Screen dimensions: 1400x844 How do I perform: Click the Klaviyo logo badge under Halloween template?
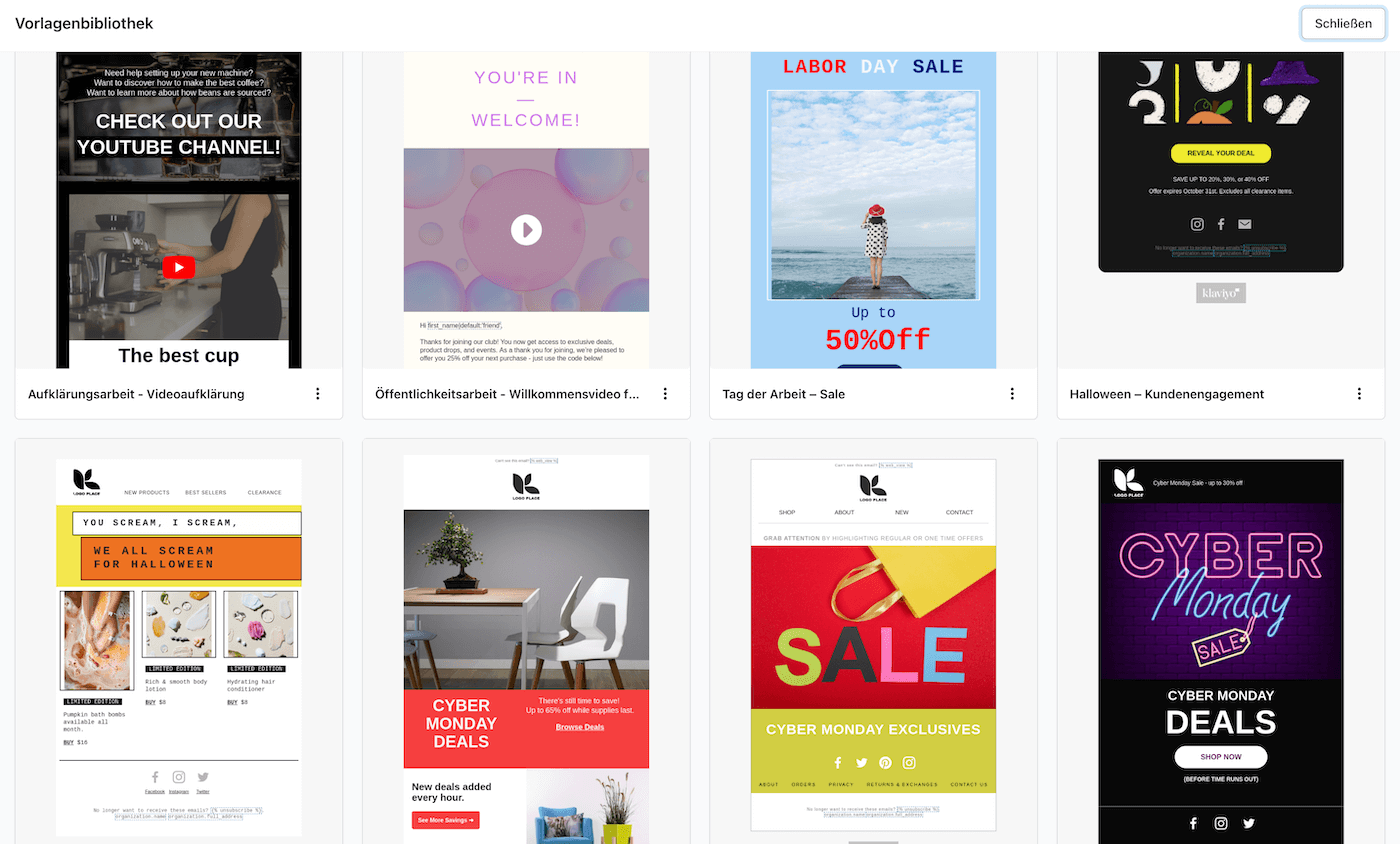click(1221, 293)
